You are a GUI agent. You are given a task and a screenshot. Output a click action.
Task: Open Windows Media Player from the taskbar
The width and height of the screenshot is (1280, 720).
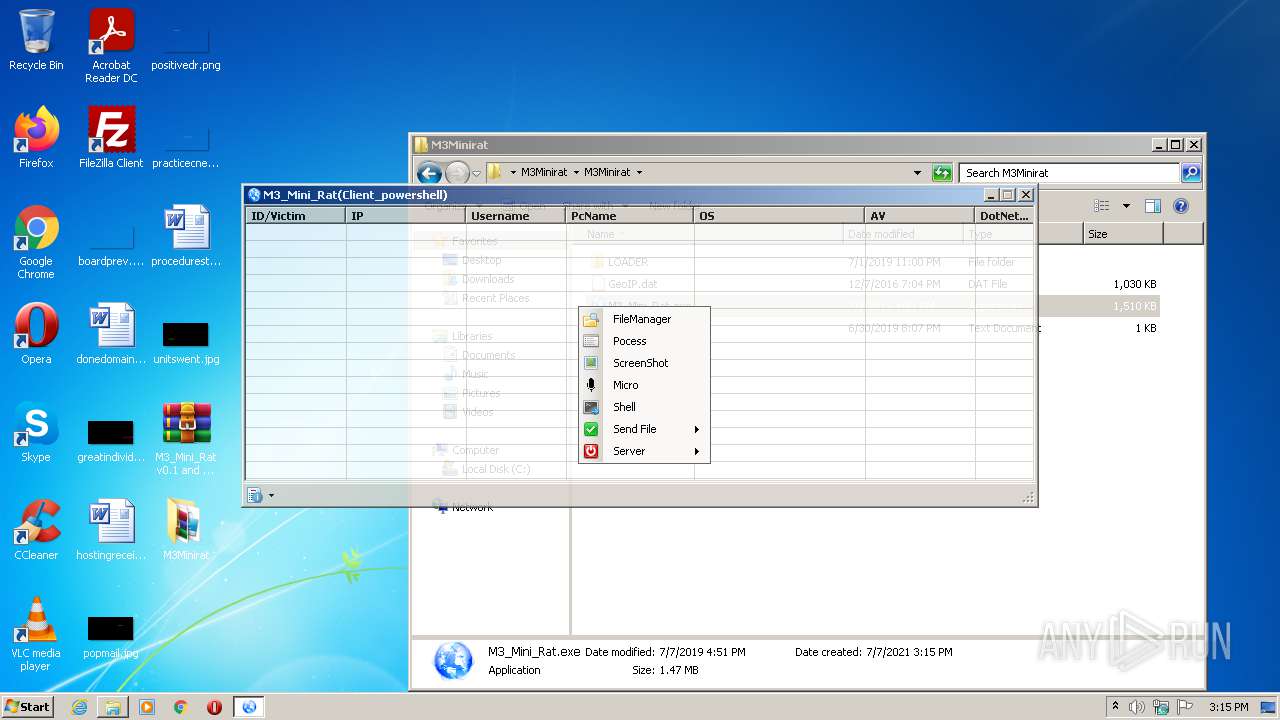(147, 707)
